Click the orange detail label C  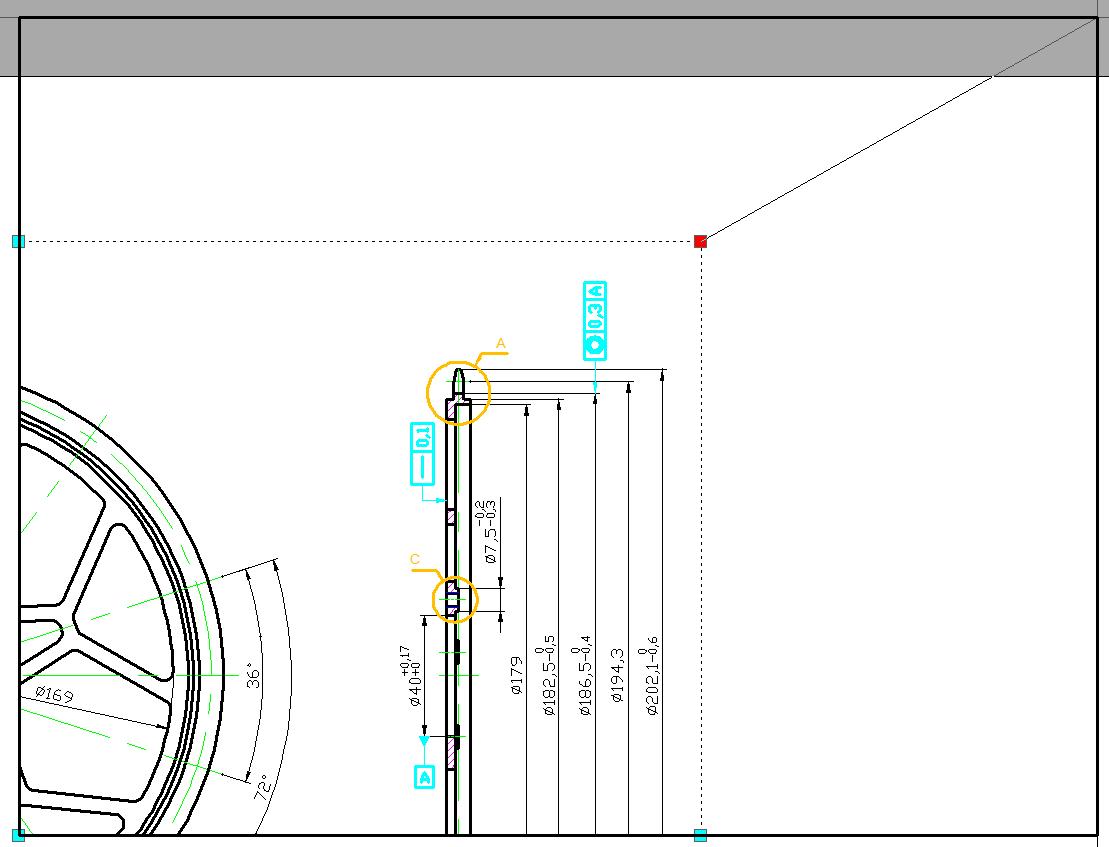point(415,559)
